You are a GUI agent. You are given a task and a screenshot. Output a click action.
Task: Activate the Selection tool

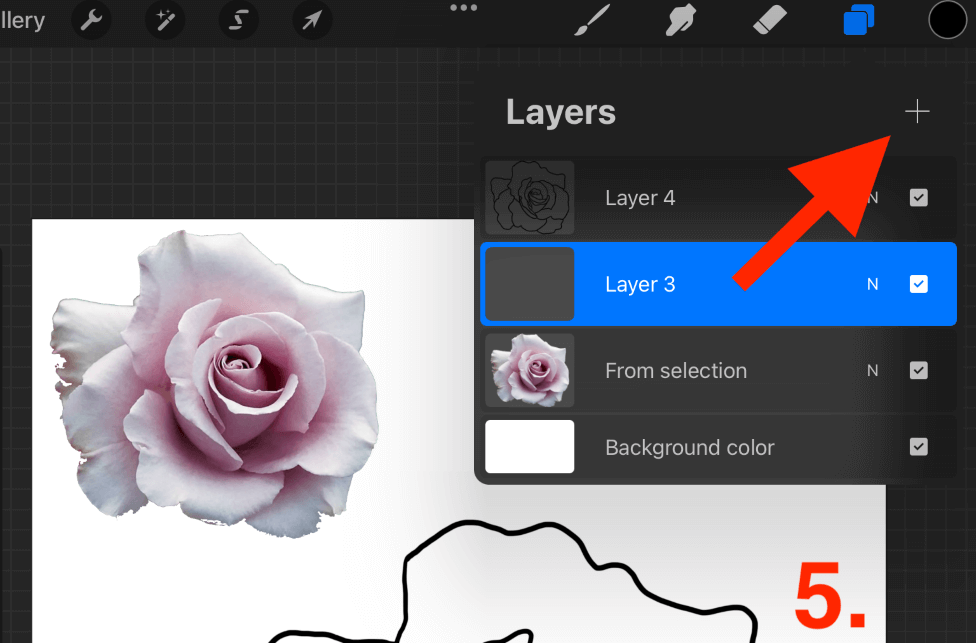[x=238, y=21]
